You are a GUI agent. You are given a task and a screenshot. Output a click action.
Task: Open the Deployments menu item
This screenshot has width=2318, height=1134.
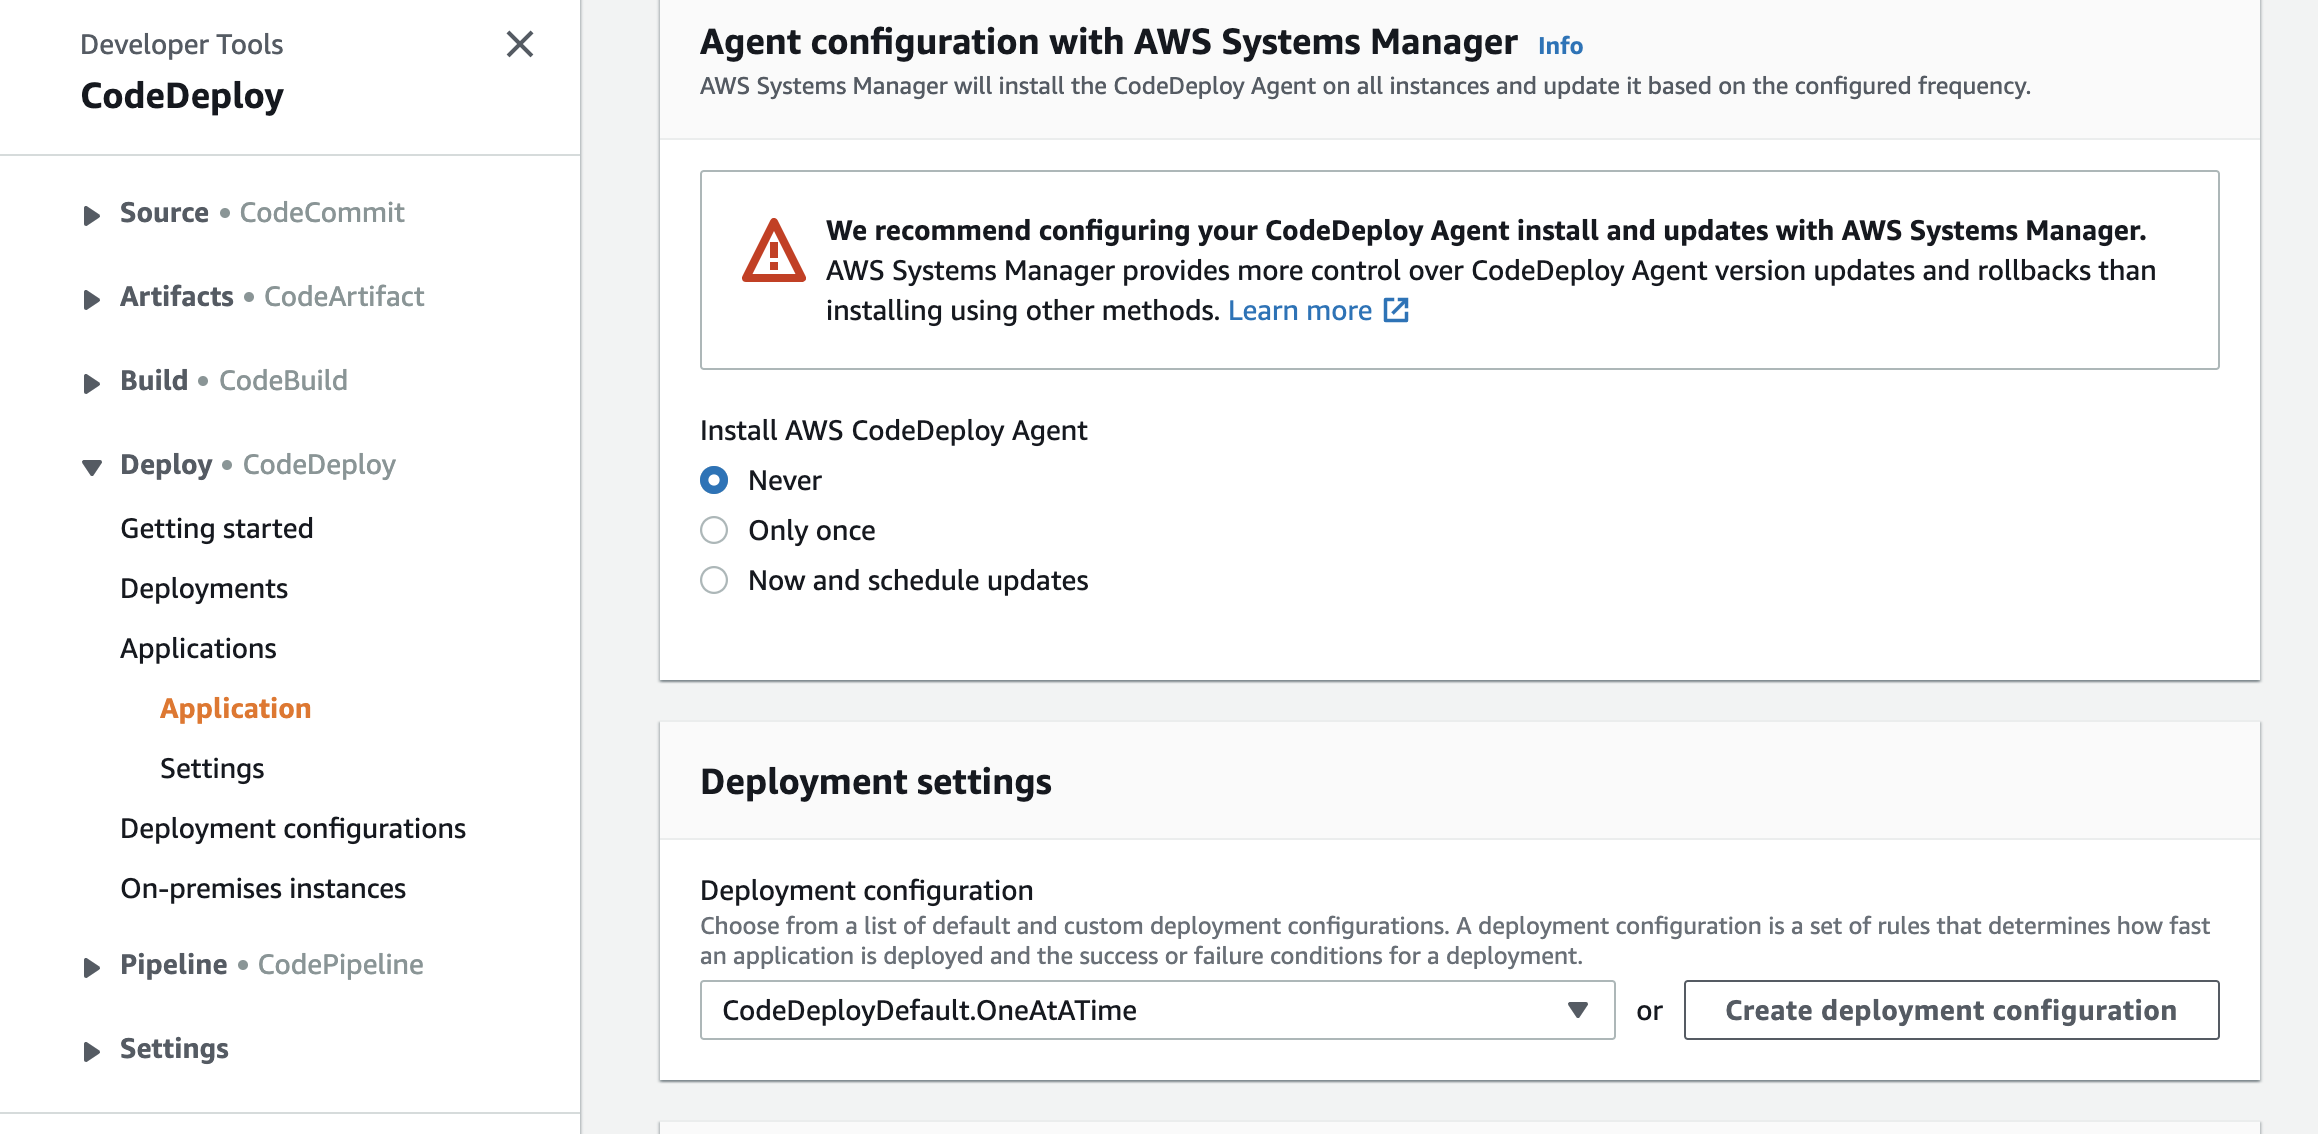coord(204,588)
